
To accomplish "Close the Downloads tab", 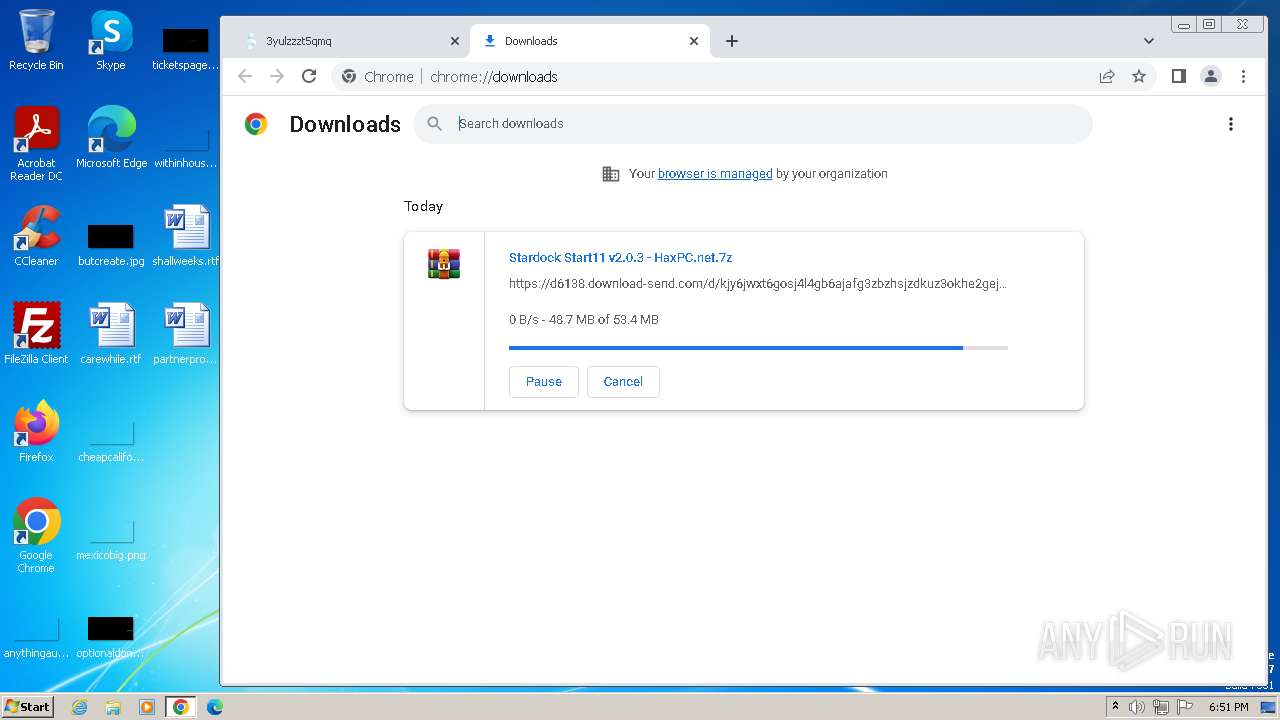I will pyautogui.click(x=694, y=41).
